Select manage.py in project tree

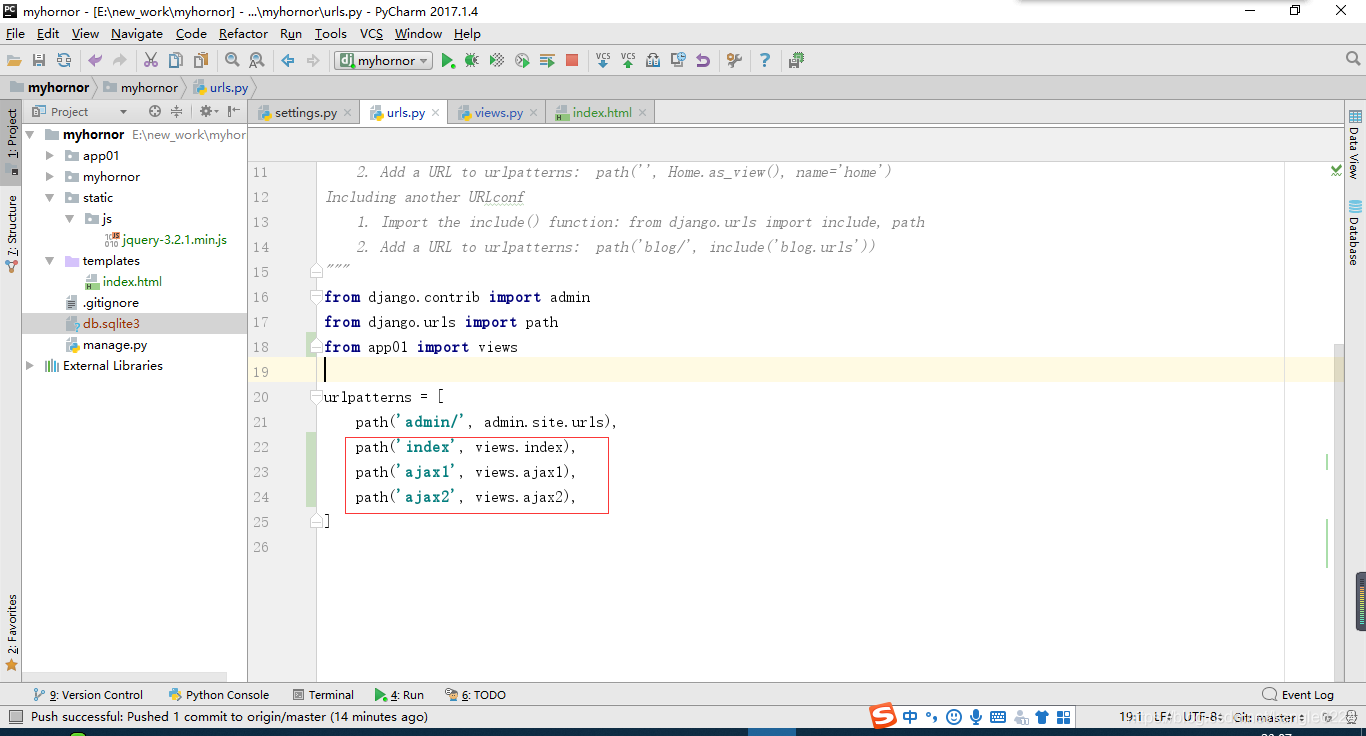105,345
